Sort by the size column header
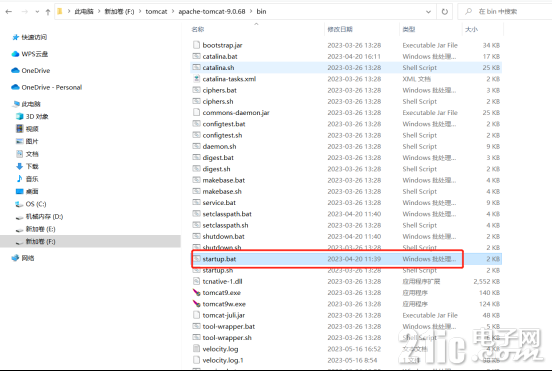Image resolution: width=552 pixels, height=371 pixels. point(471,29)
